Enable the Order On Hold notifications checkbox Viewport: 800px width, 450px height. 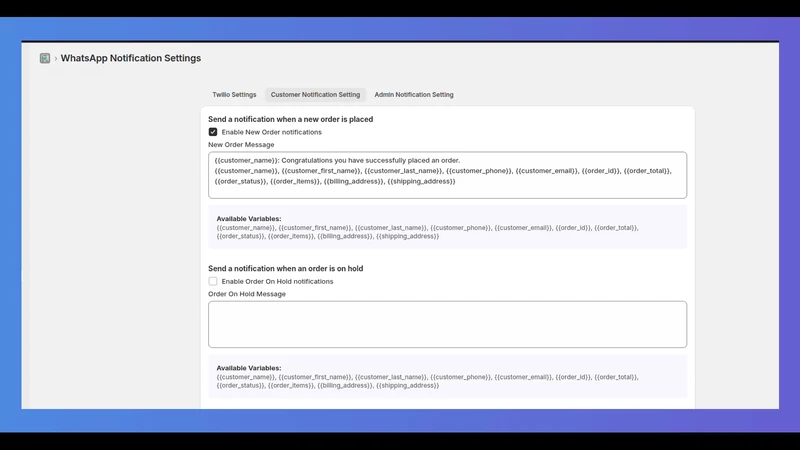coord(213,281)
